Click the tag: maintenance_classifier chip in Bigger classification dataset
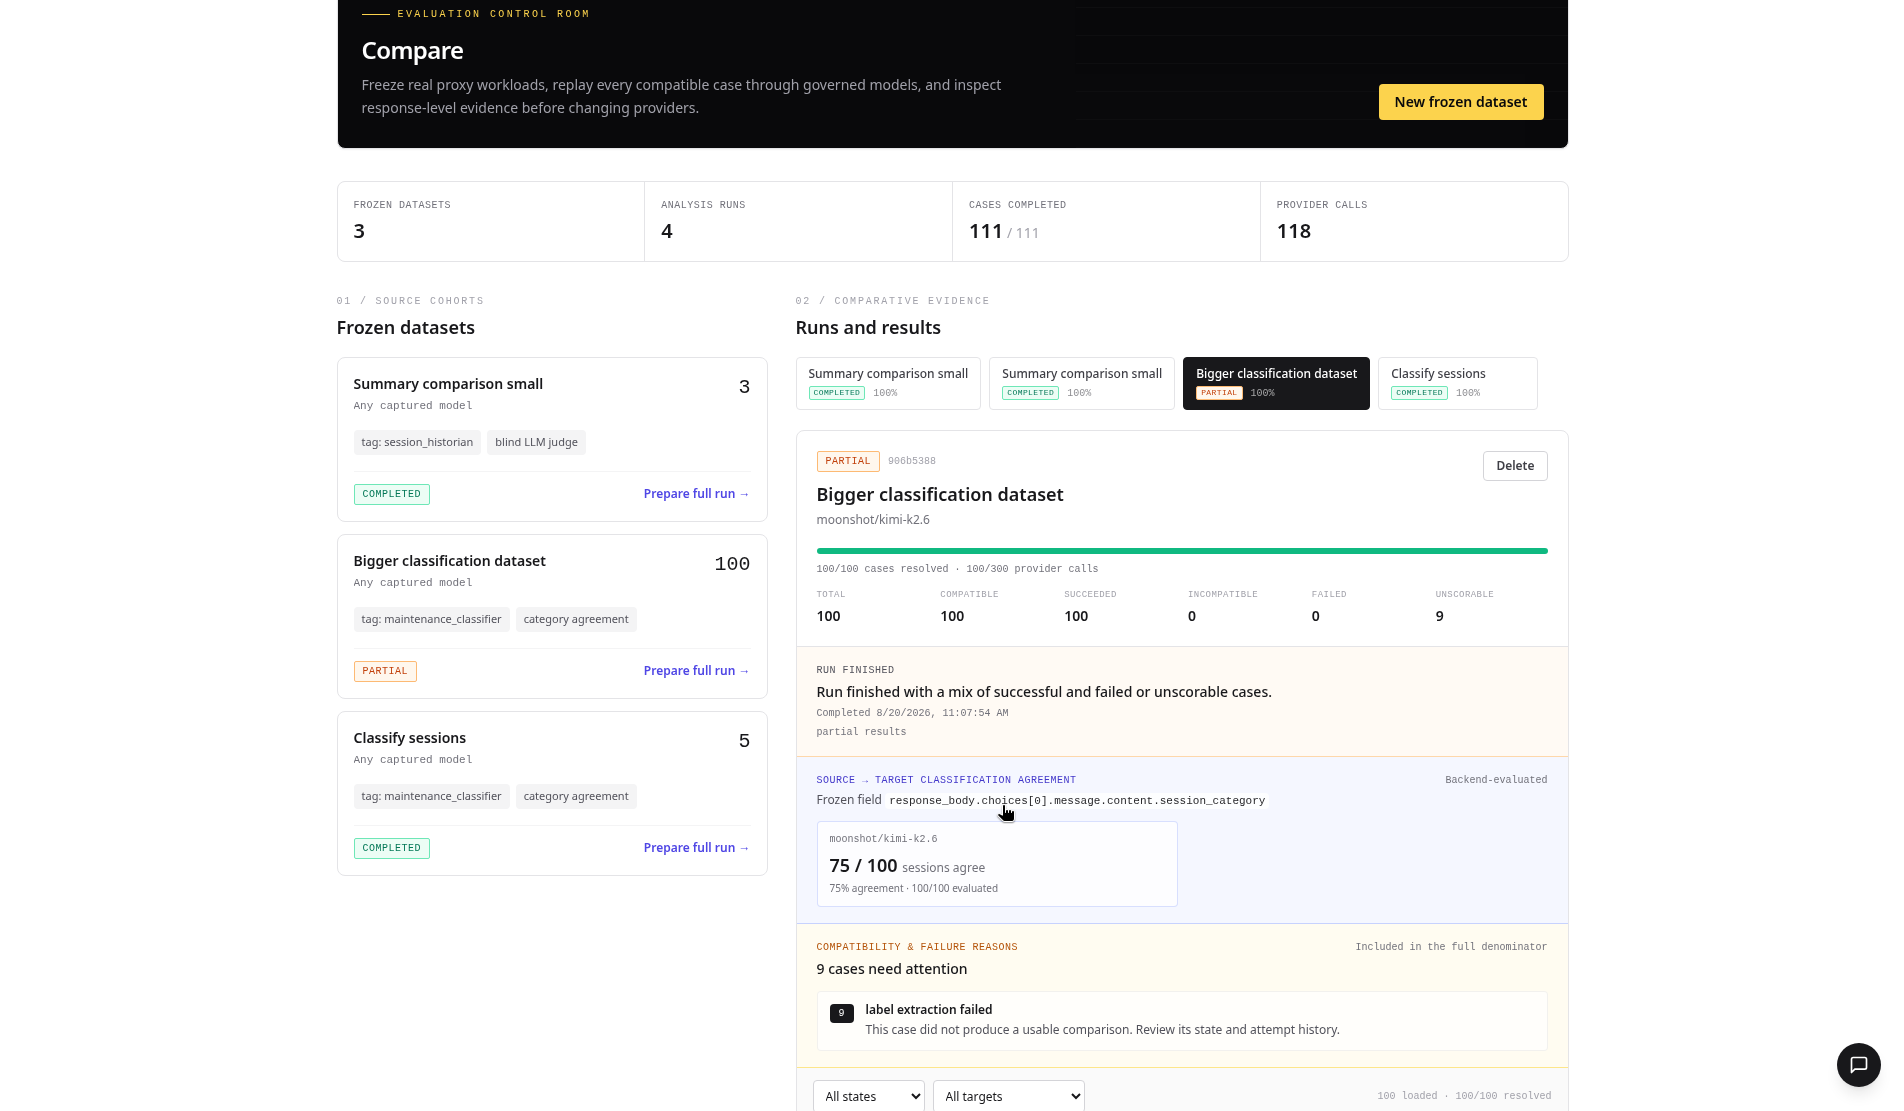The height and width of the screenshot is (1111, 1904). pos(431,619)
